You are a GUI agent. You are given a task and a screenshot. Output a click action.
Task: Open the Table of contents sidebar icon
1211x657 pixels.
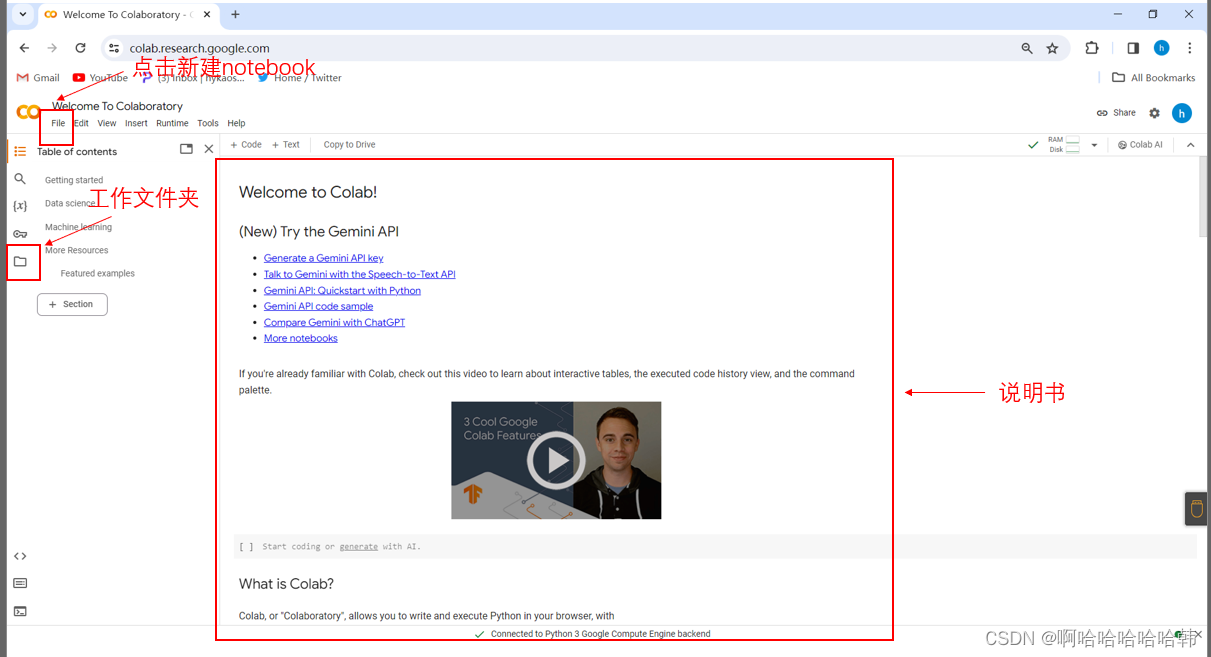pyautogui.click(x=20, y=151)
